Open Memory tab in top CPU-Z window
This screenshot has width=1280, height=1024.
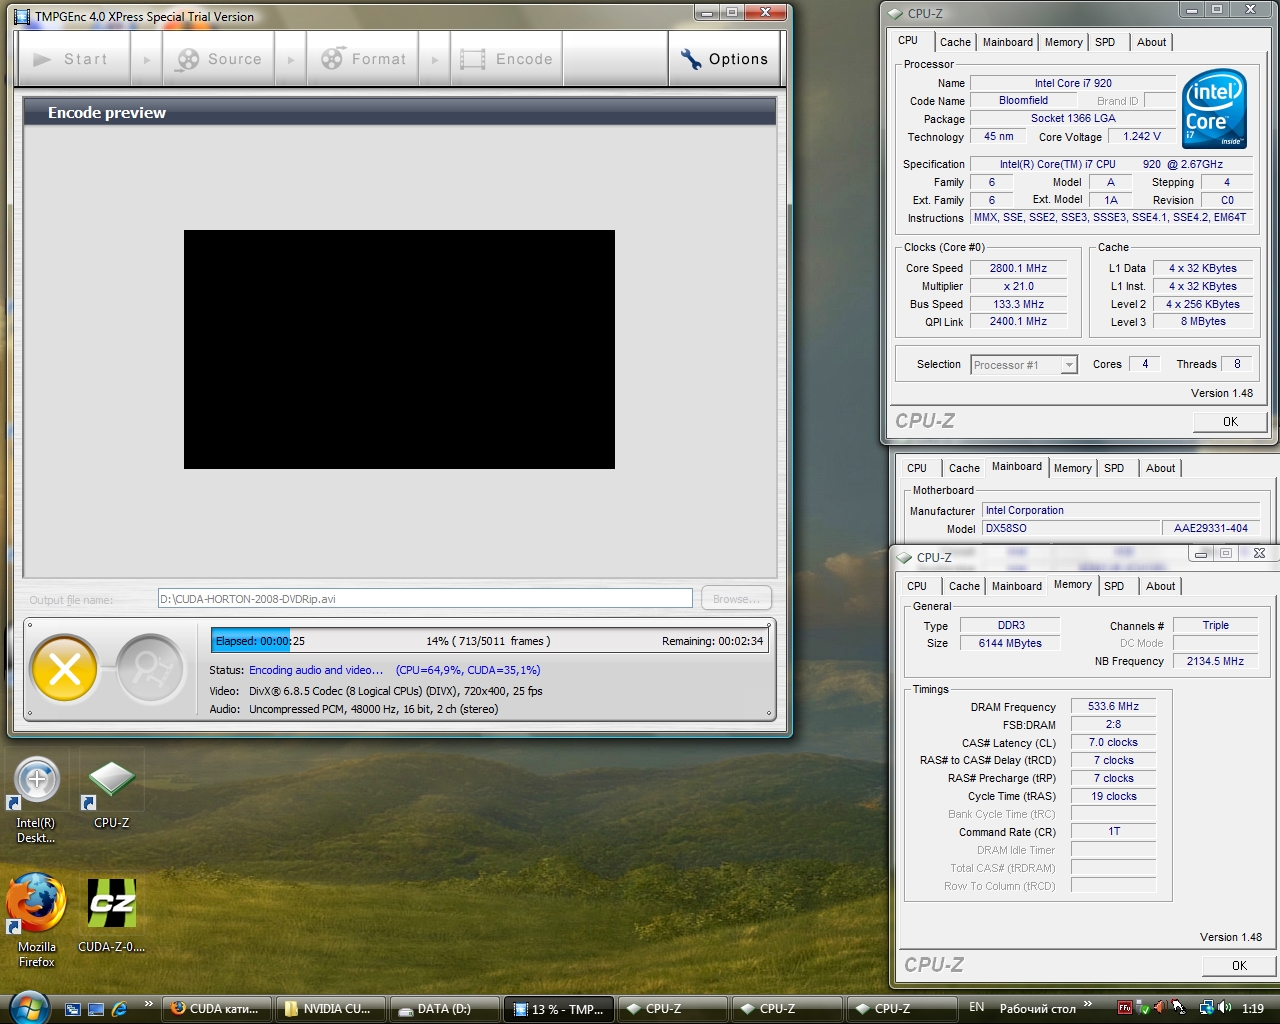click(x=1063, y=42)
